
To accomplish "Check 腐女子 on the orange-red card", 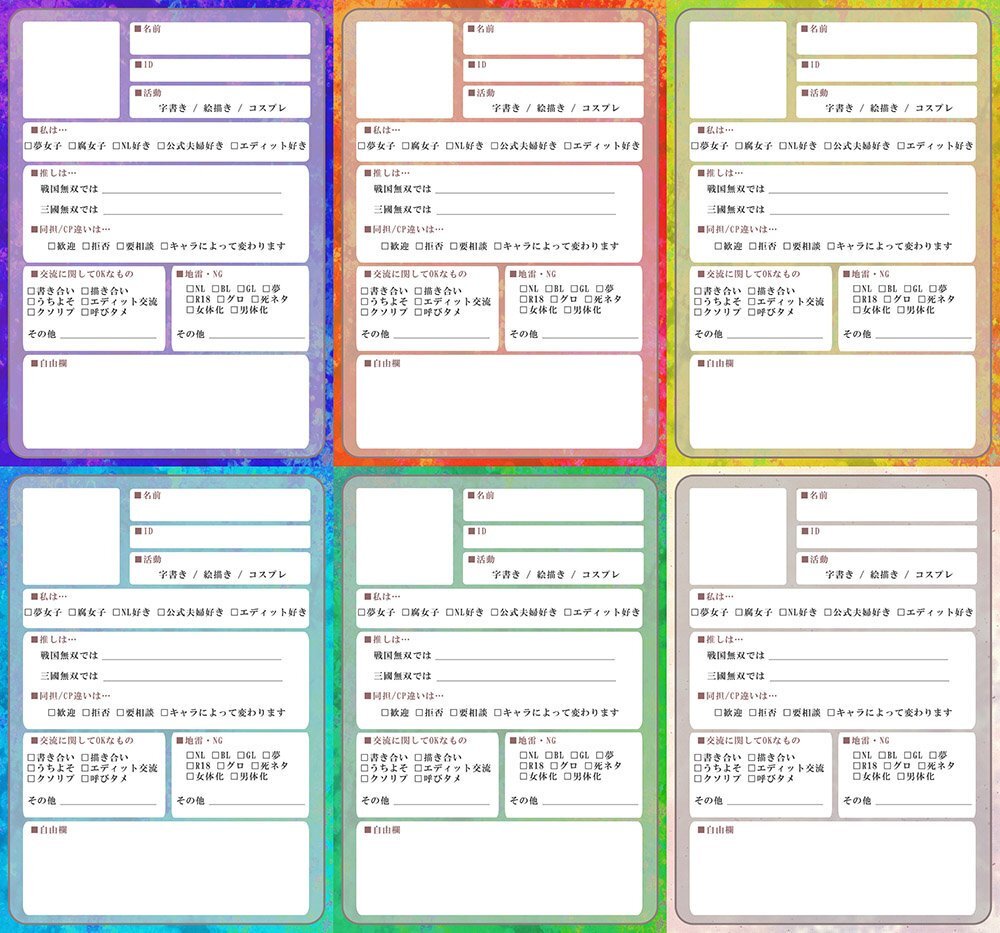I will (x=406, y=146).
